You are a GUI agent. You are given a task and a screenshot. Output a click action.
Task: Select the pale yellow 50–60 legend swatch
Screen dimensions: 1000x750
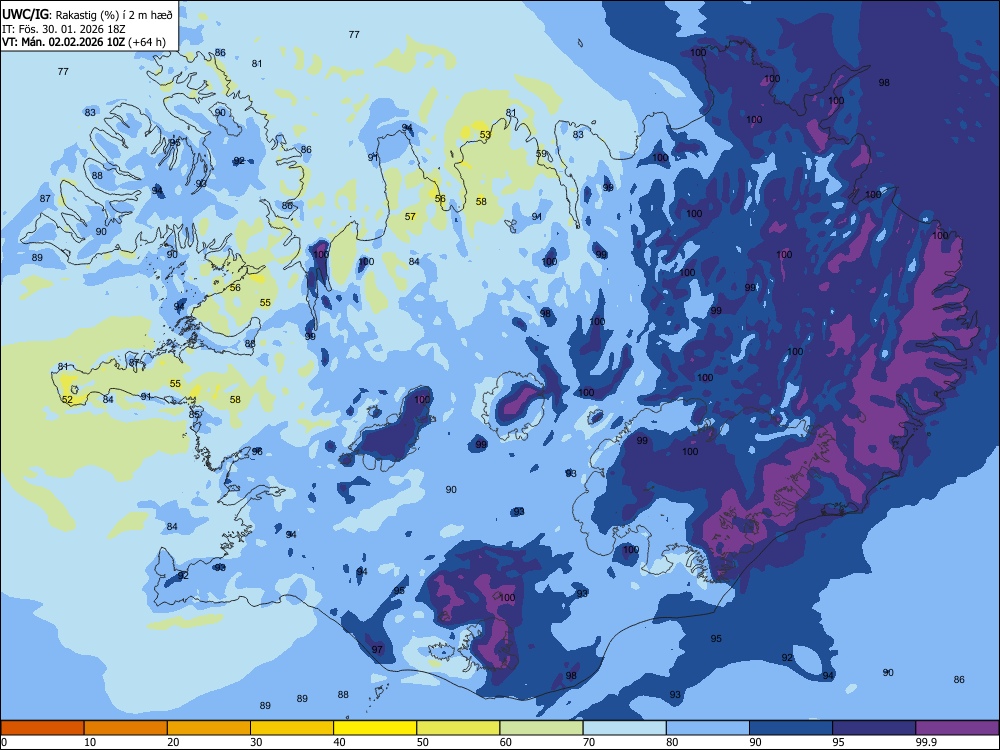pyautogui.click(x=458, y=728)
